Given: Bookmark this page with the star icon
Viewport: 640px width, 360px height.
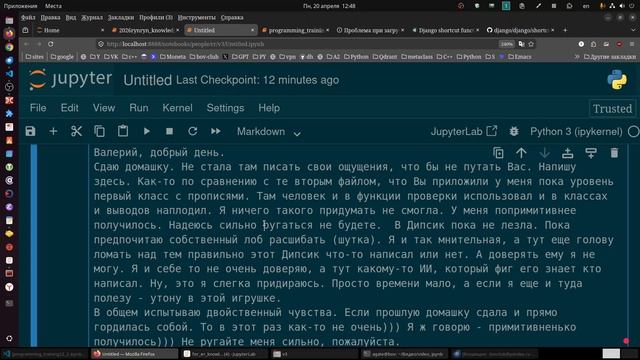Looking at the screenshot, I should 531,44.
